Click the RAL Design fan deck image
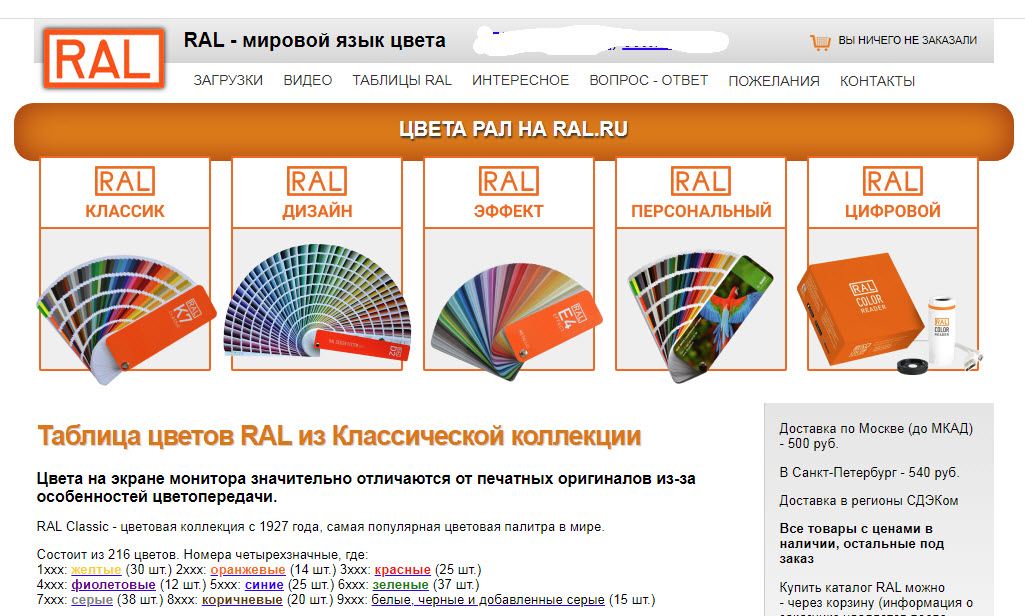Image resolution: width=1025 pixels, height=616 pixels. (317, 302)
